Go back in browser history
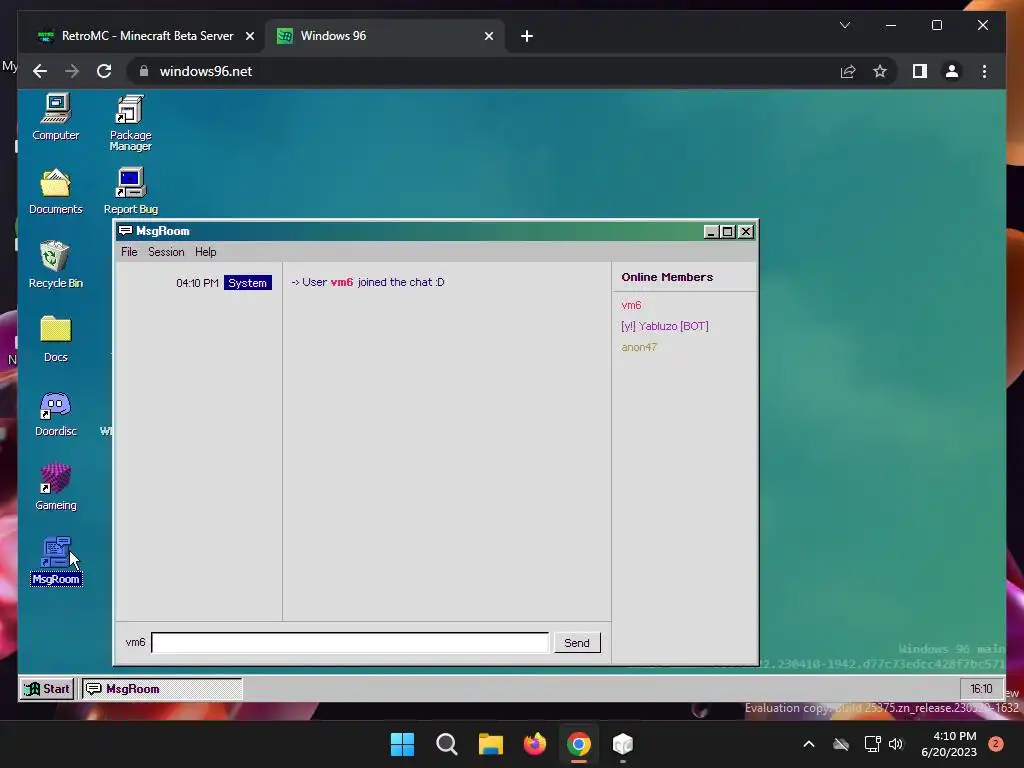This screenshot has width=1024, height=768. coord(40,71)
